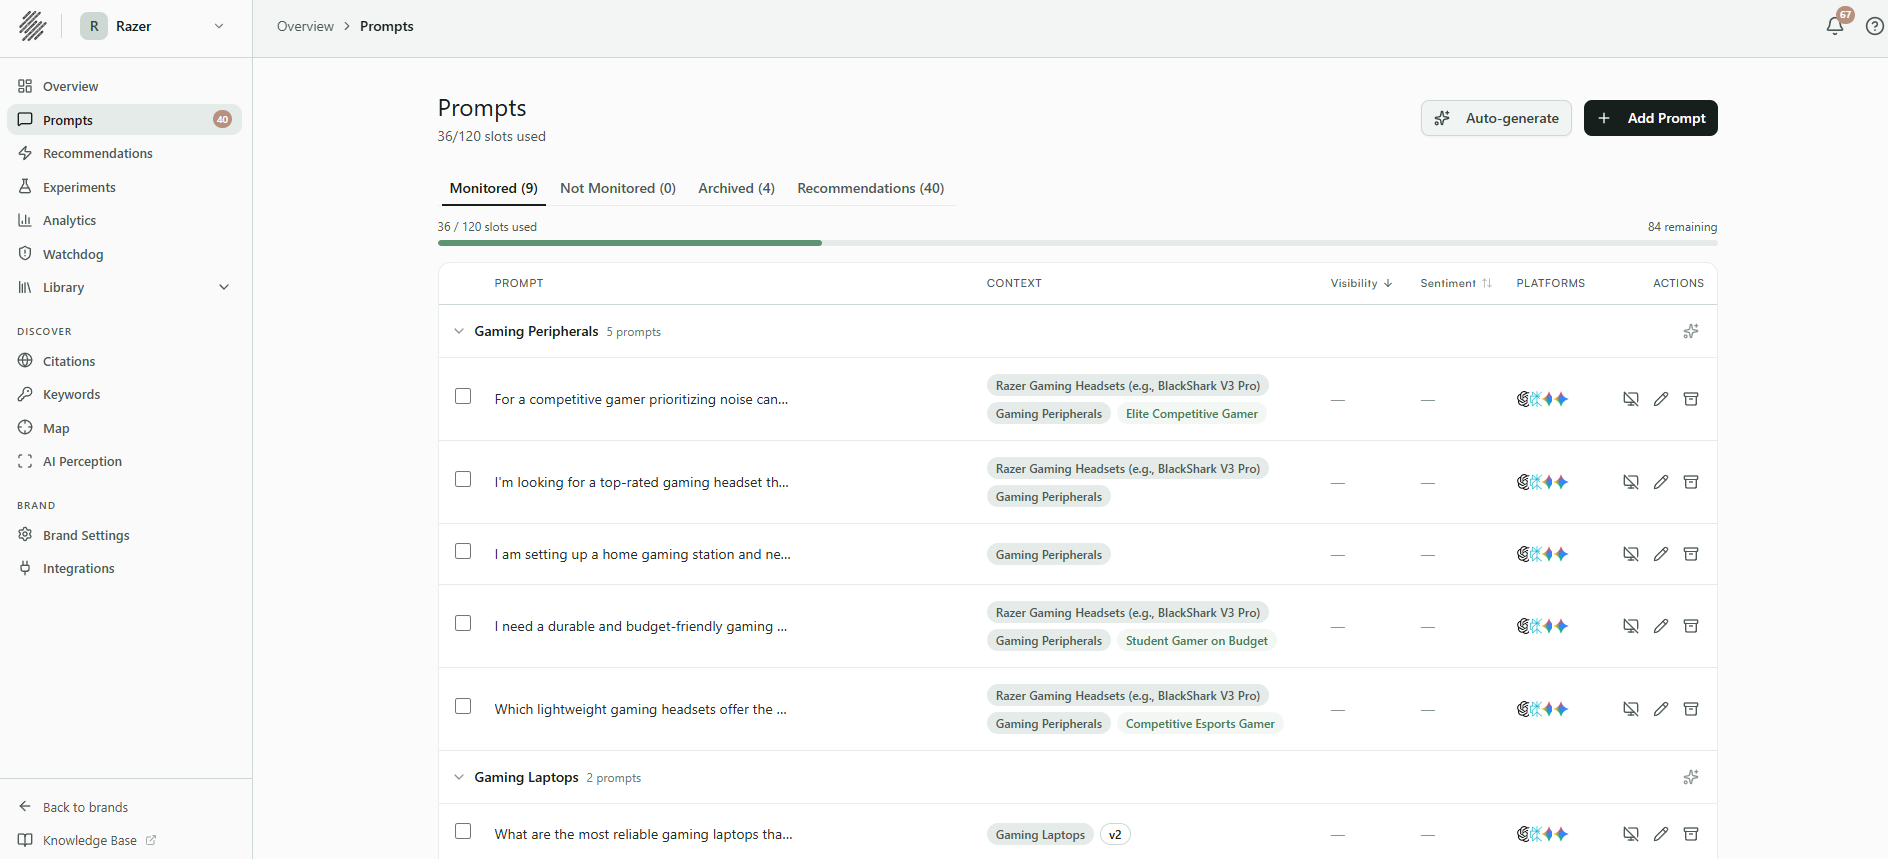Stop monitoring 'I'm looking for a top-rated' prompt
Screen dimensions: 1888x859
tap(1630, 482)
